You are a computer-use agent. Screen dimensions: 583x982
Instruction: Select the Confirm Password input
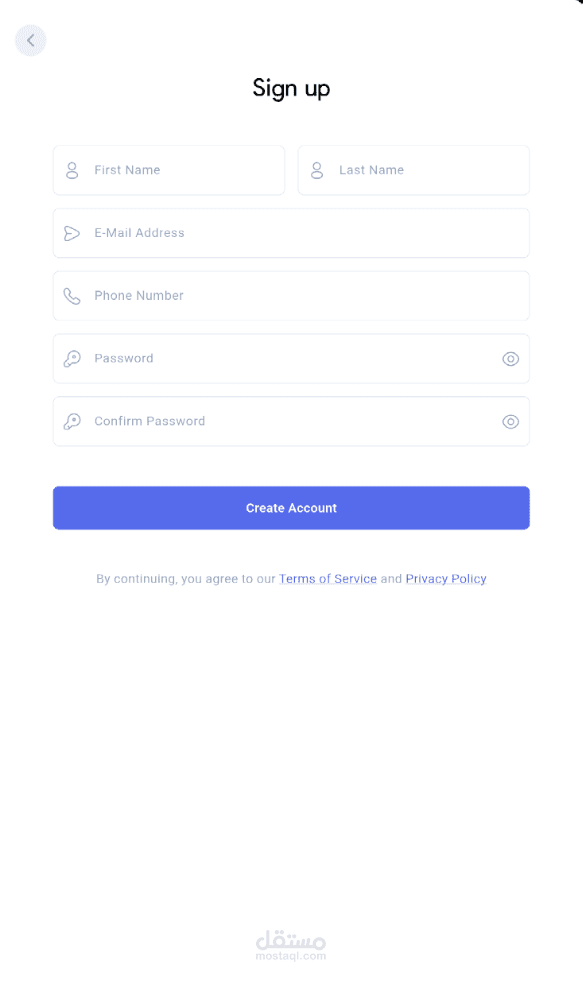coord(291,421)
